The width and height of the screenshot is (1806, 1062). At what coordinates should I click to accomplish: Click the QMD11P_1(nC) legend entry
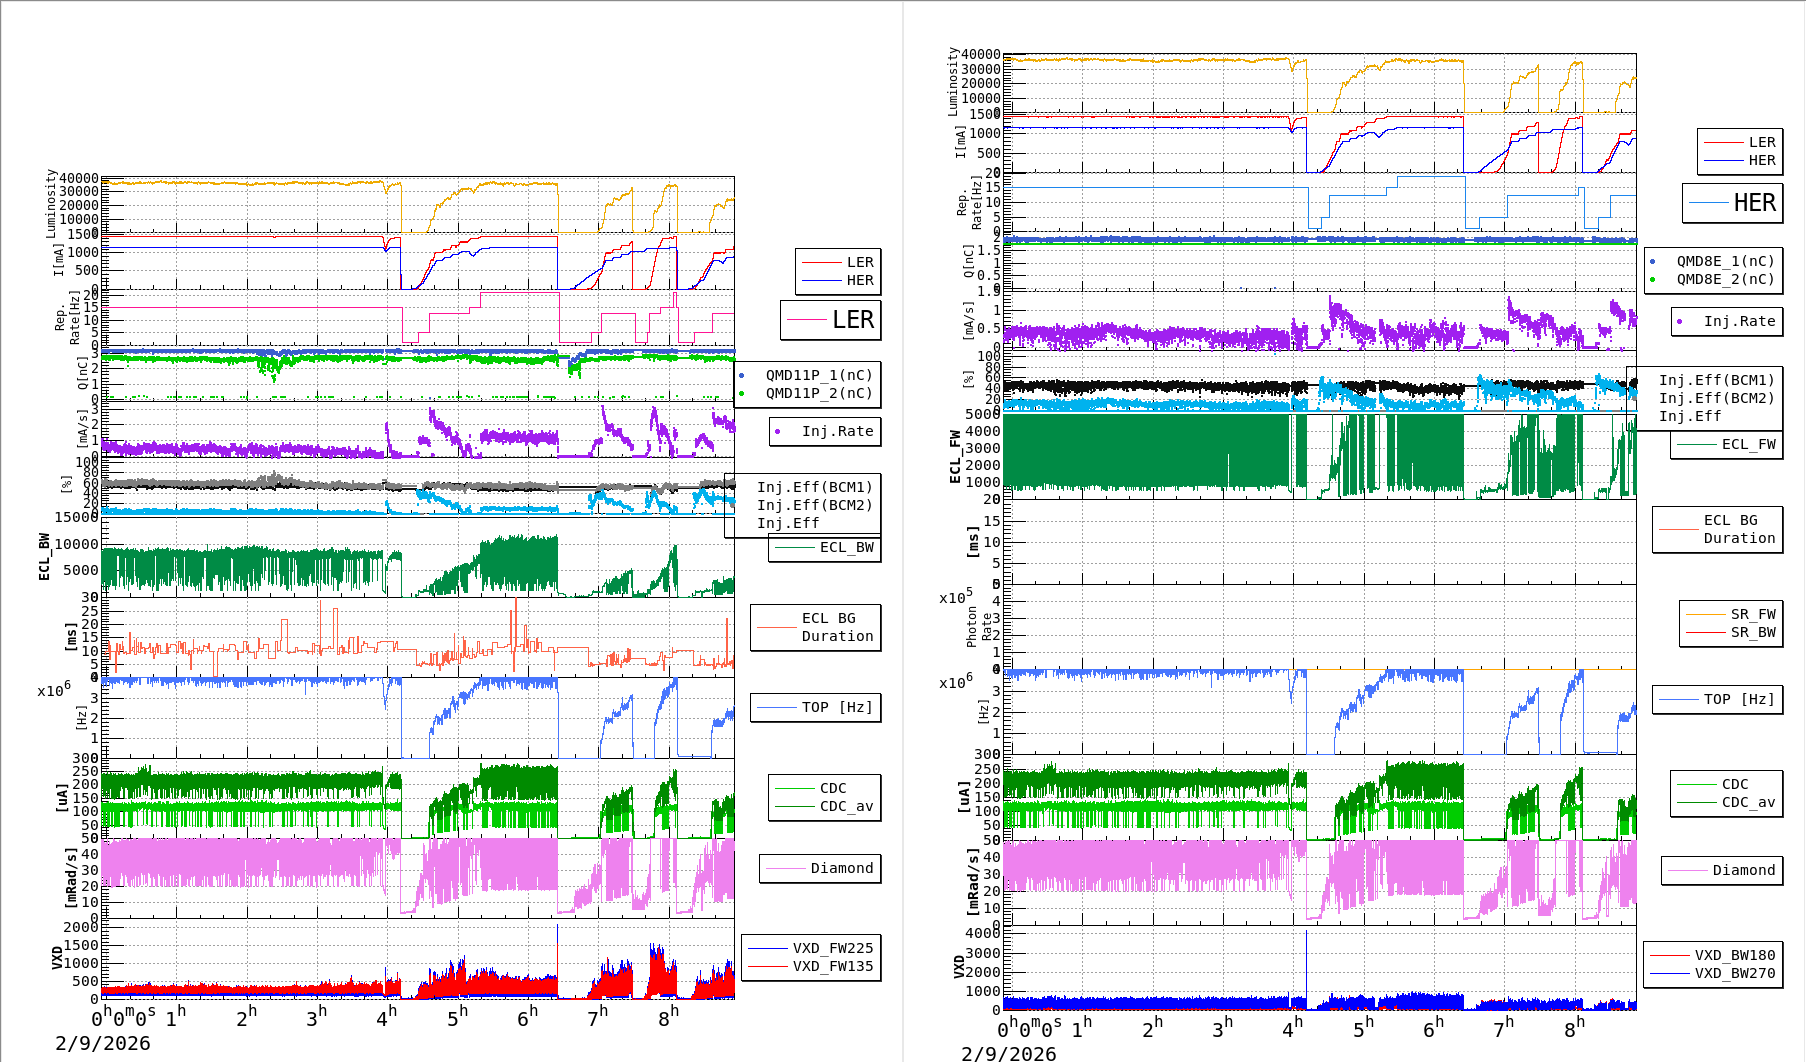818,375
